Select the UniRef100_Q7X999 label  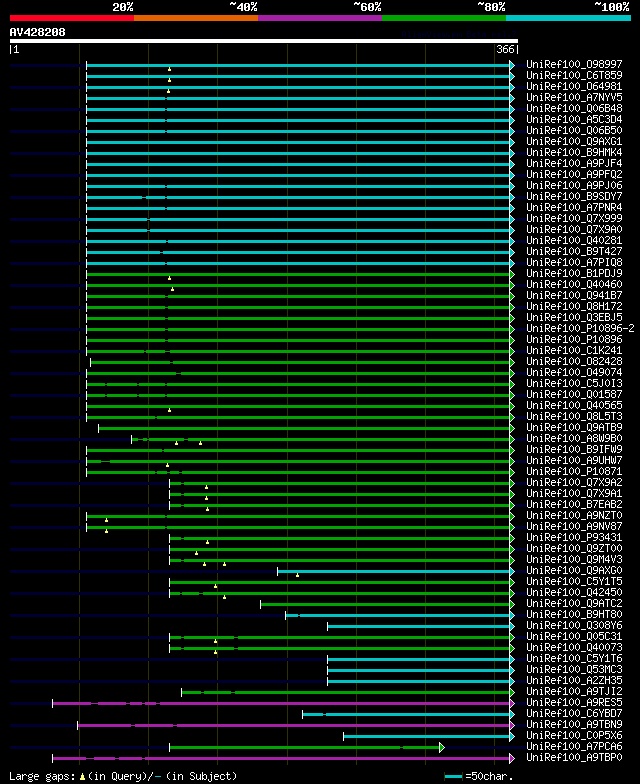tap(574, 218)
